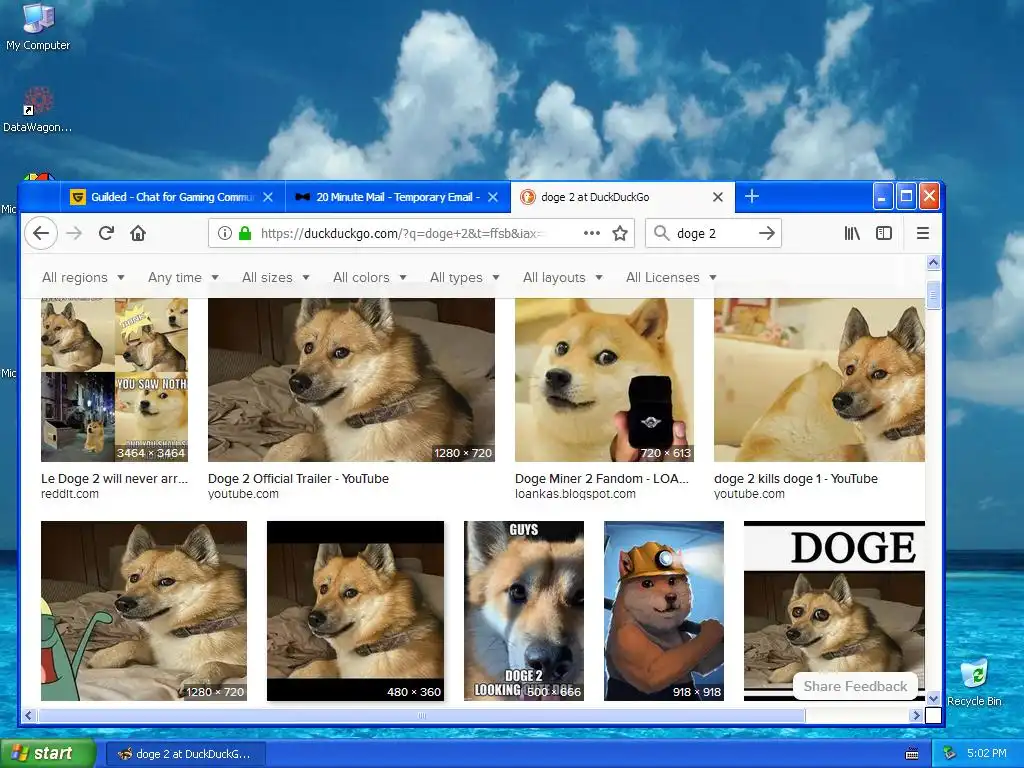
Task: Close the 20 Minute Mail tab
Action: [x=493, y=197]
